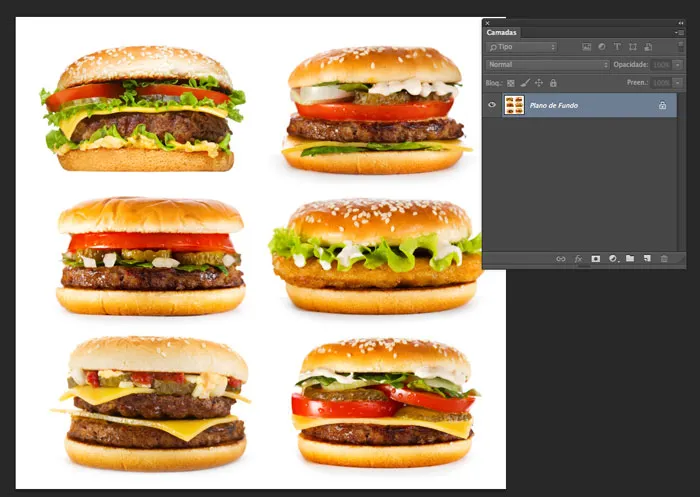Image resolution: width=700 pixels, height=497 pixels.
Task: Toggle the layer filtering switch
Action: click(680, 46)
